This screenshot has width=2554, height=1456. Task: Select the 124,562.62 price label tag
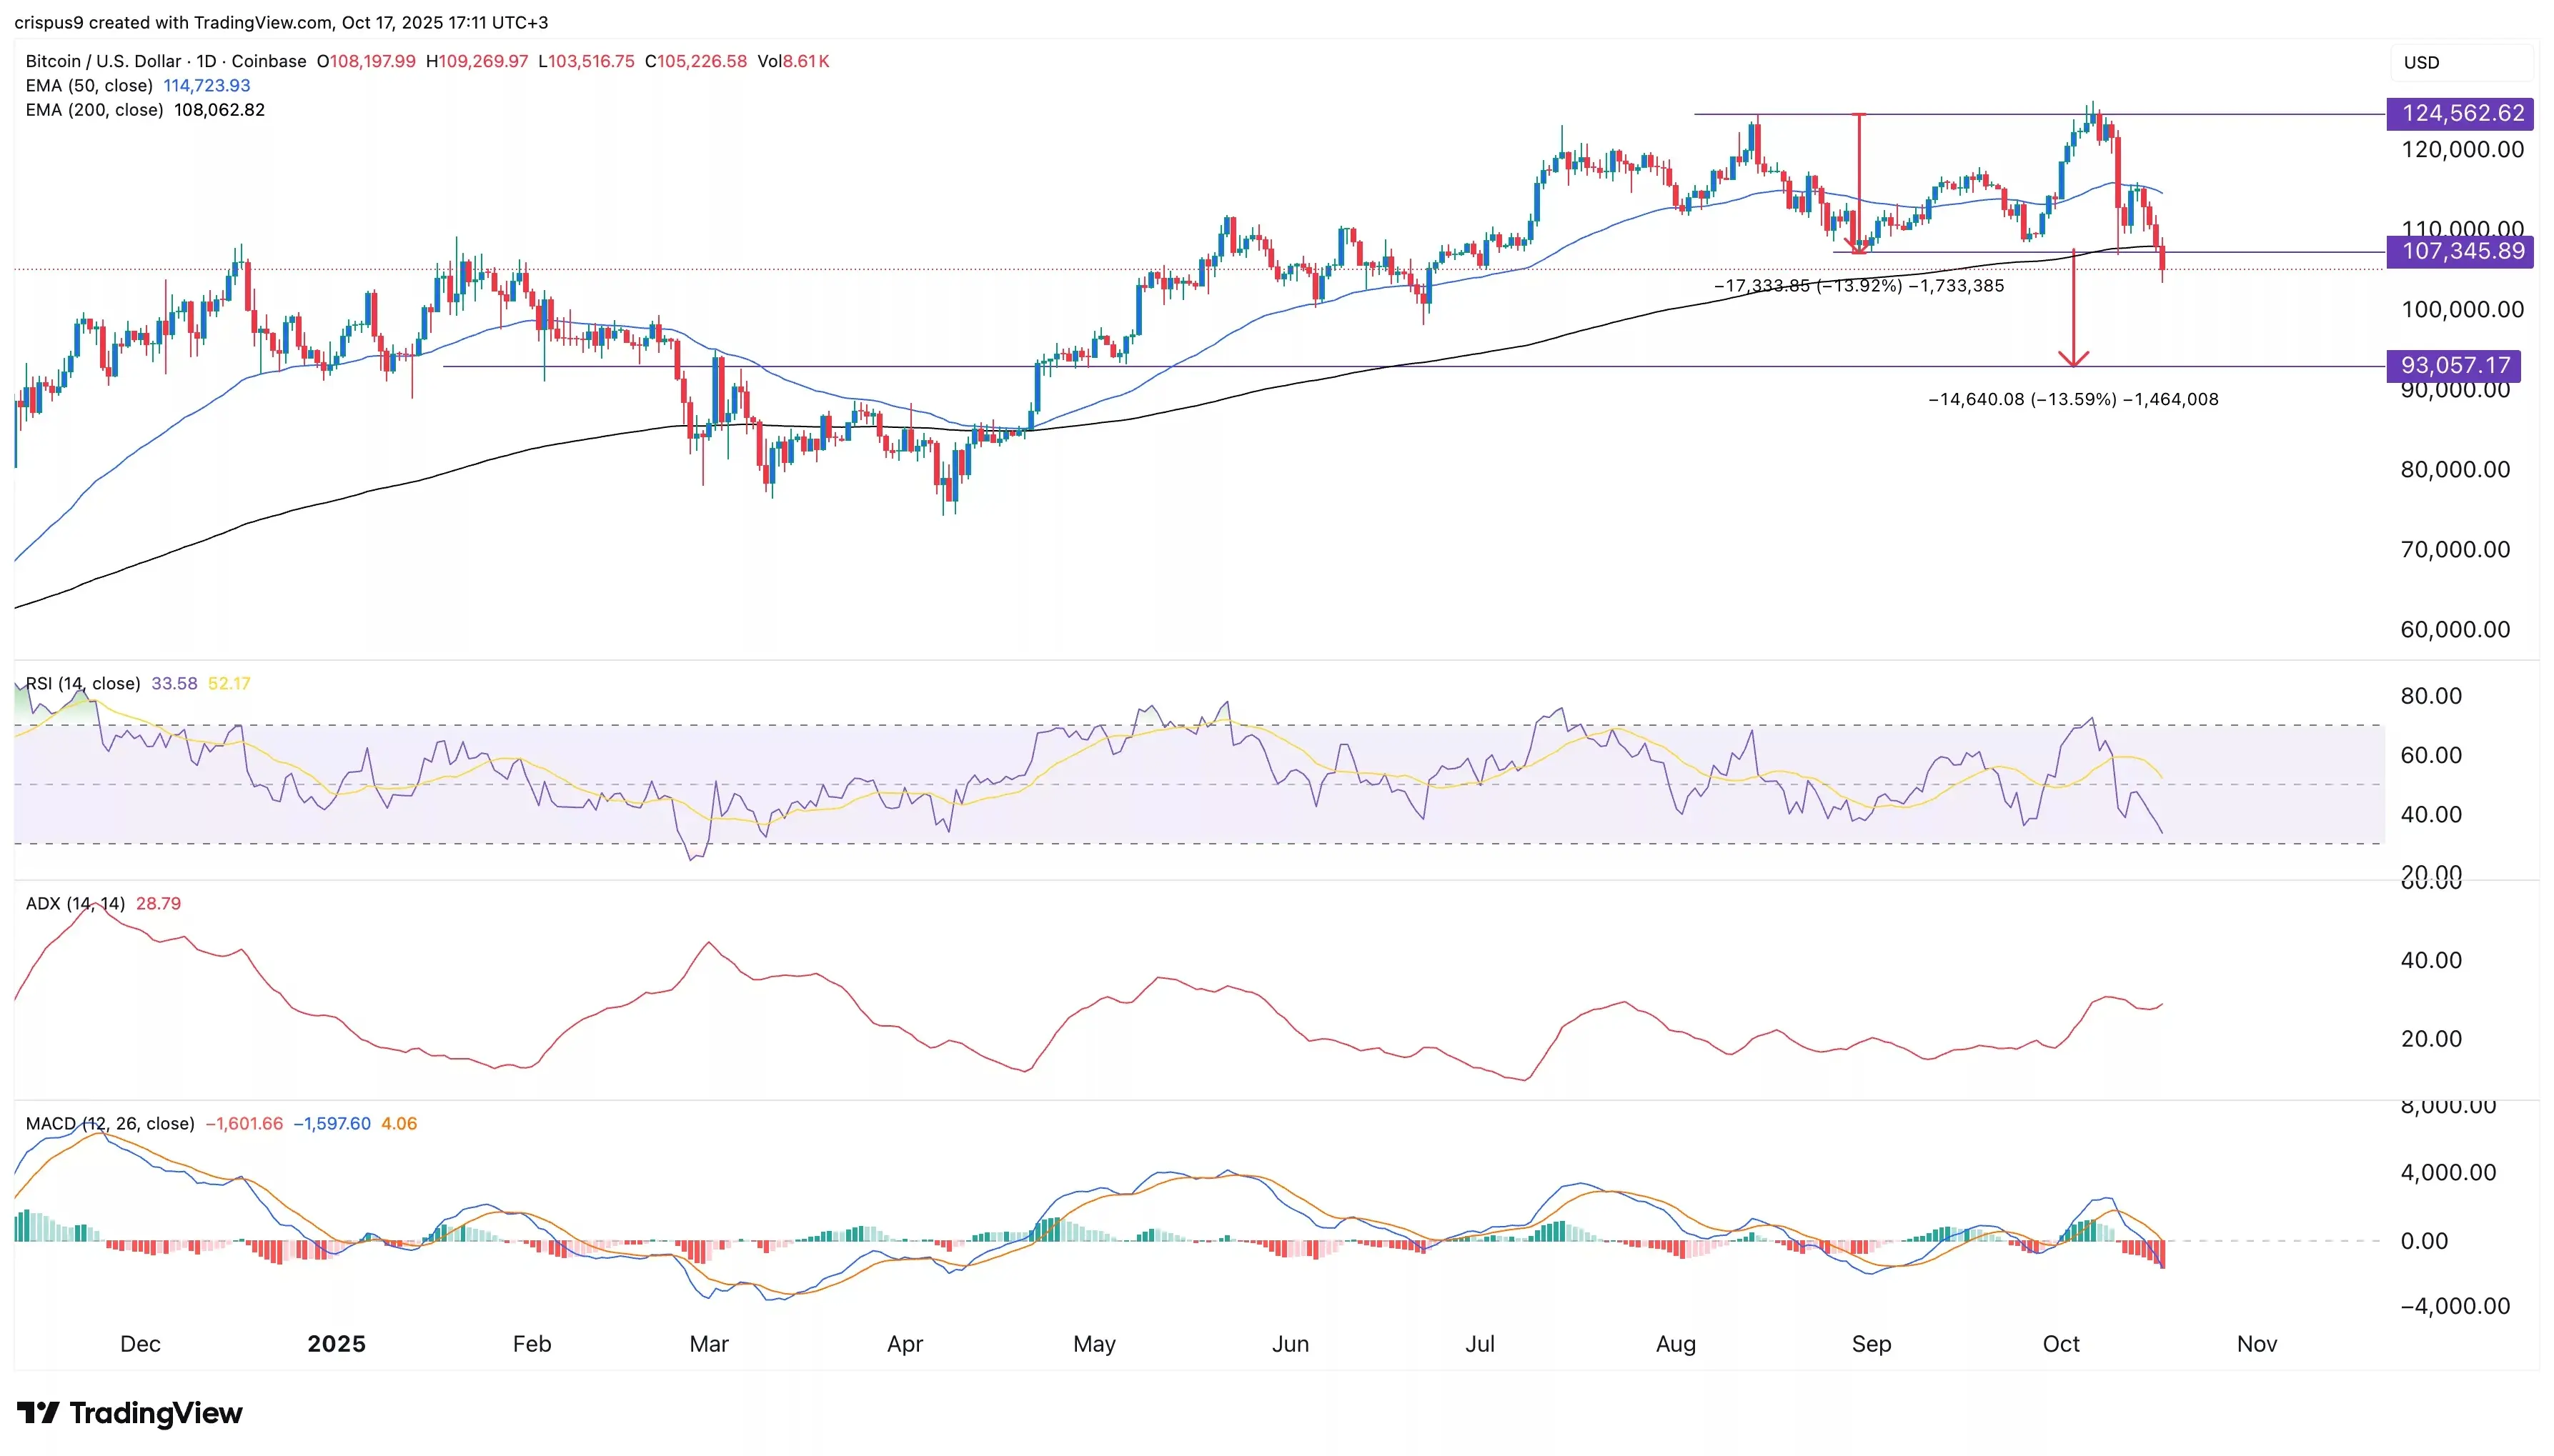2461,114
